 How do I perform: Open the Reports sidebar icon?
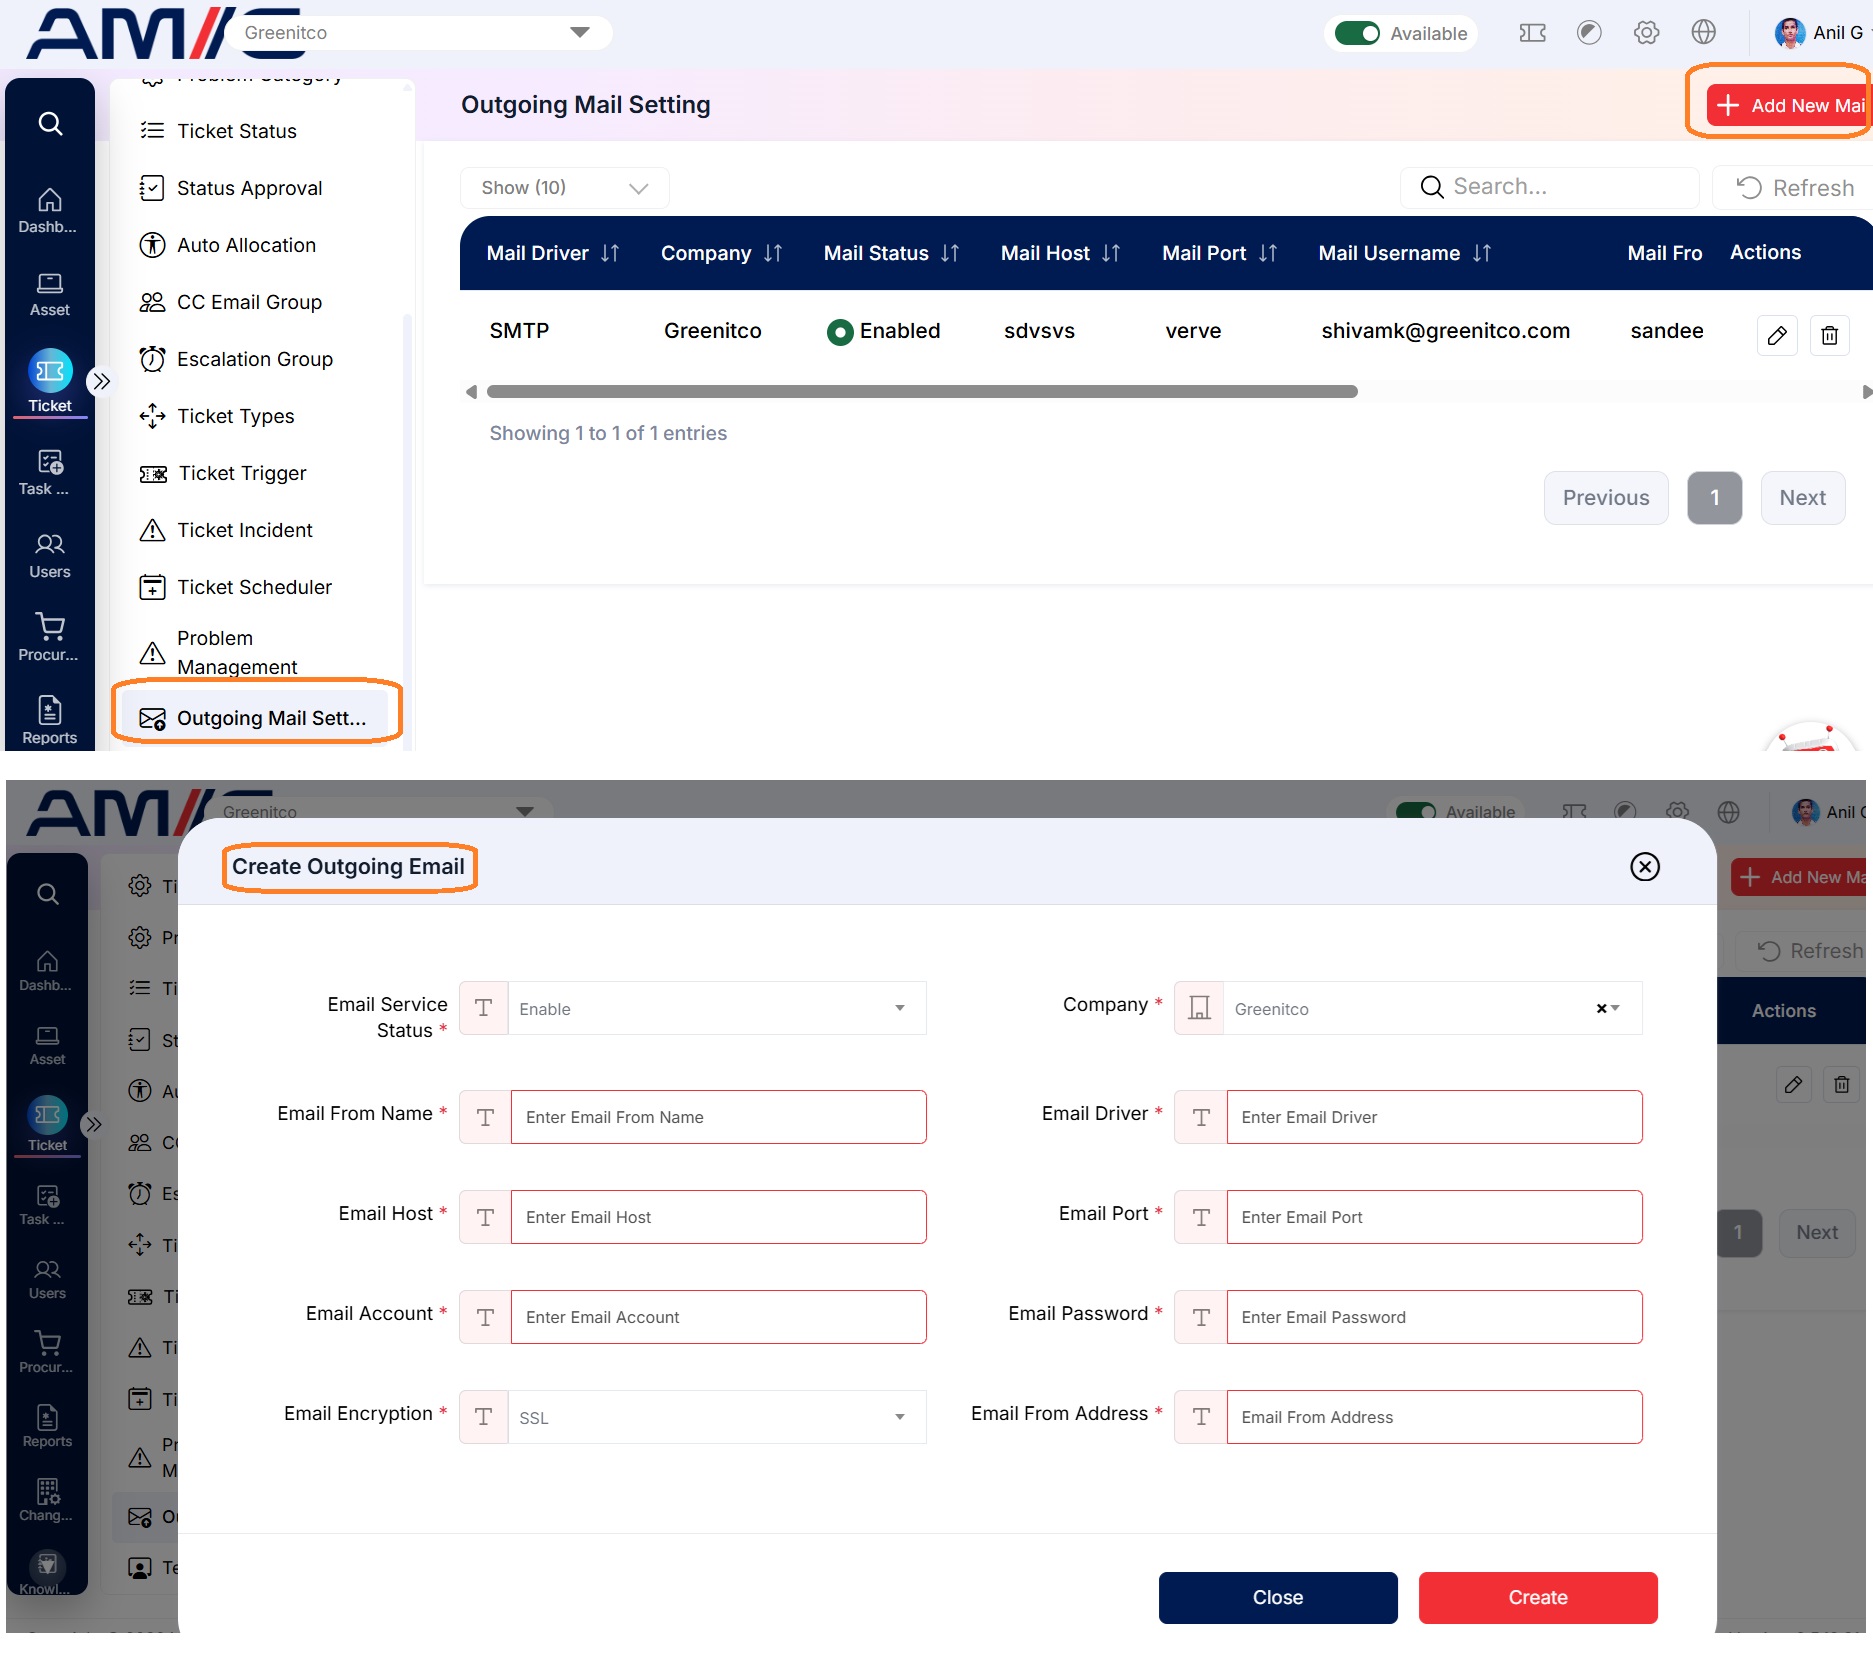pyautogui.click(x=49, y=720)
